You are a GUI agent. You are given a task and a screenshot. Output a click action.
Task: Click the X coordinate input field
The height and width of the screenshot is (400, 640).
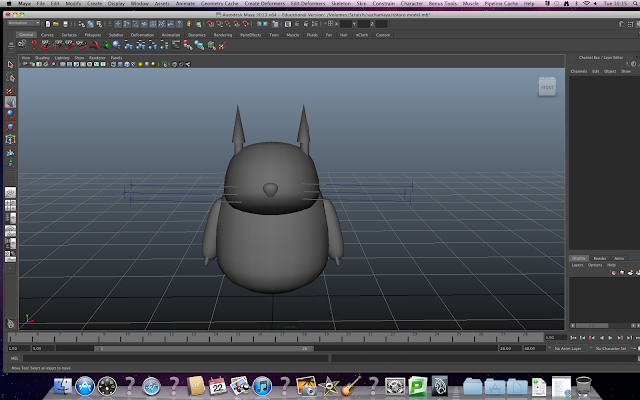[346, 24]
